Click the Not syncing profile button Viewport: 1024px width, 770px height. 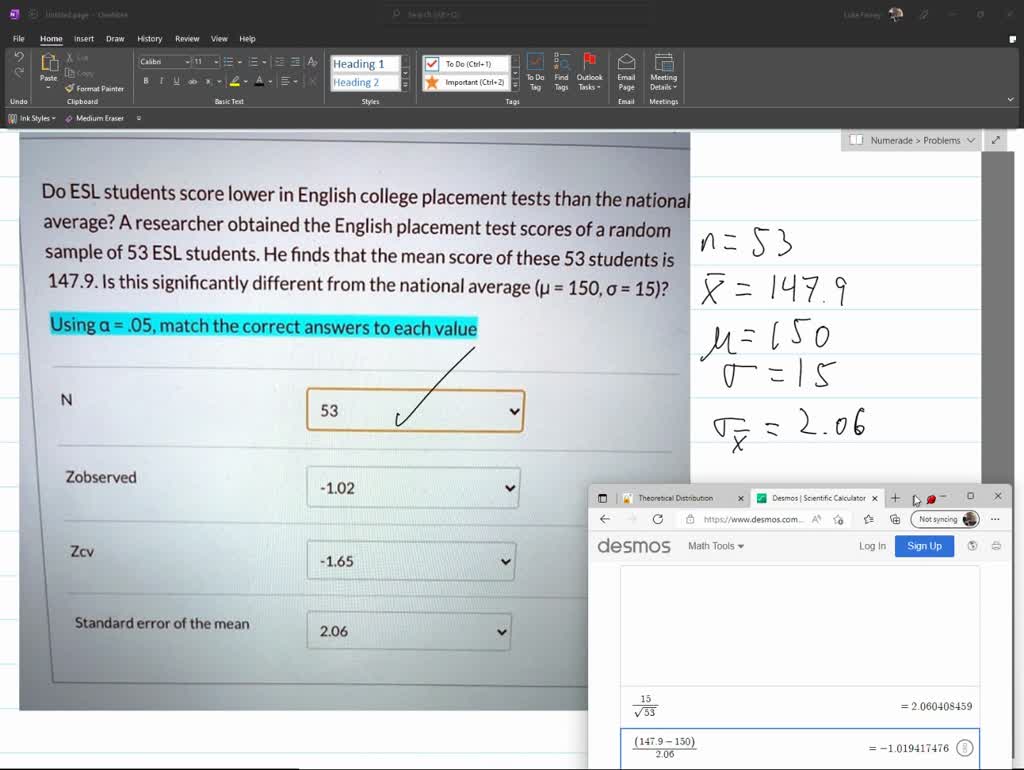click(945, 519)
